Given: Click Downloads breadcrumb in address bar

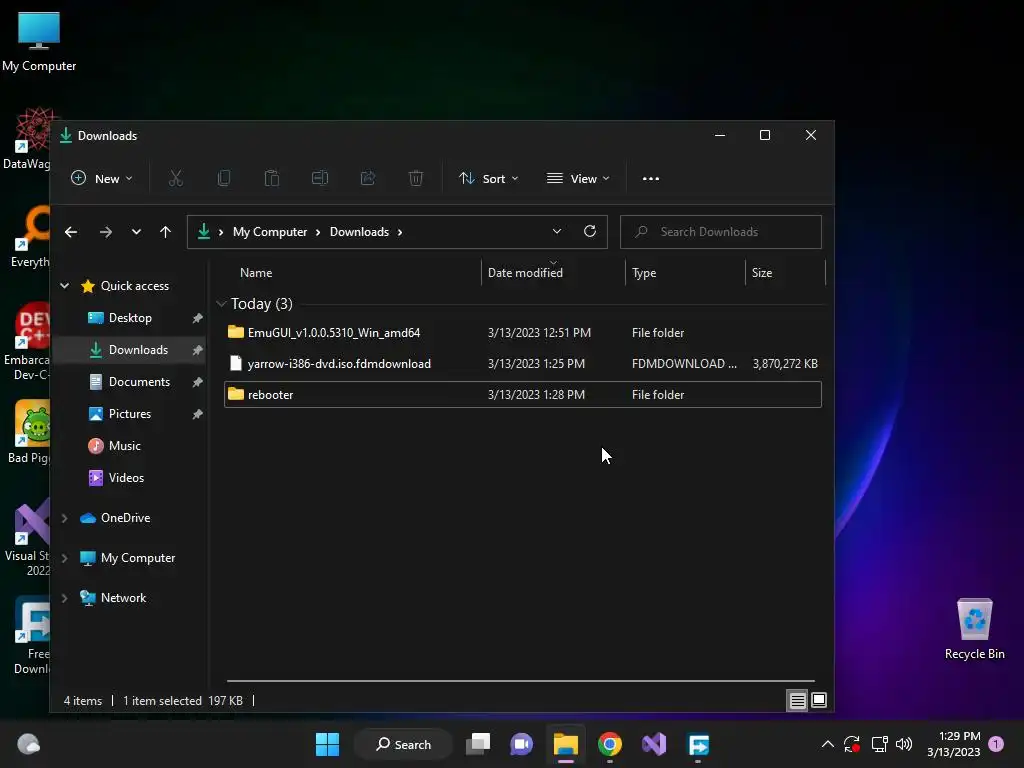Looking at the screenshot, I should coord(359,232).
